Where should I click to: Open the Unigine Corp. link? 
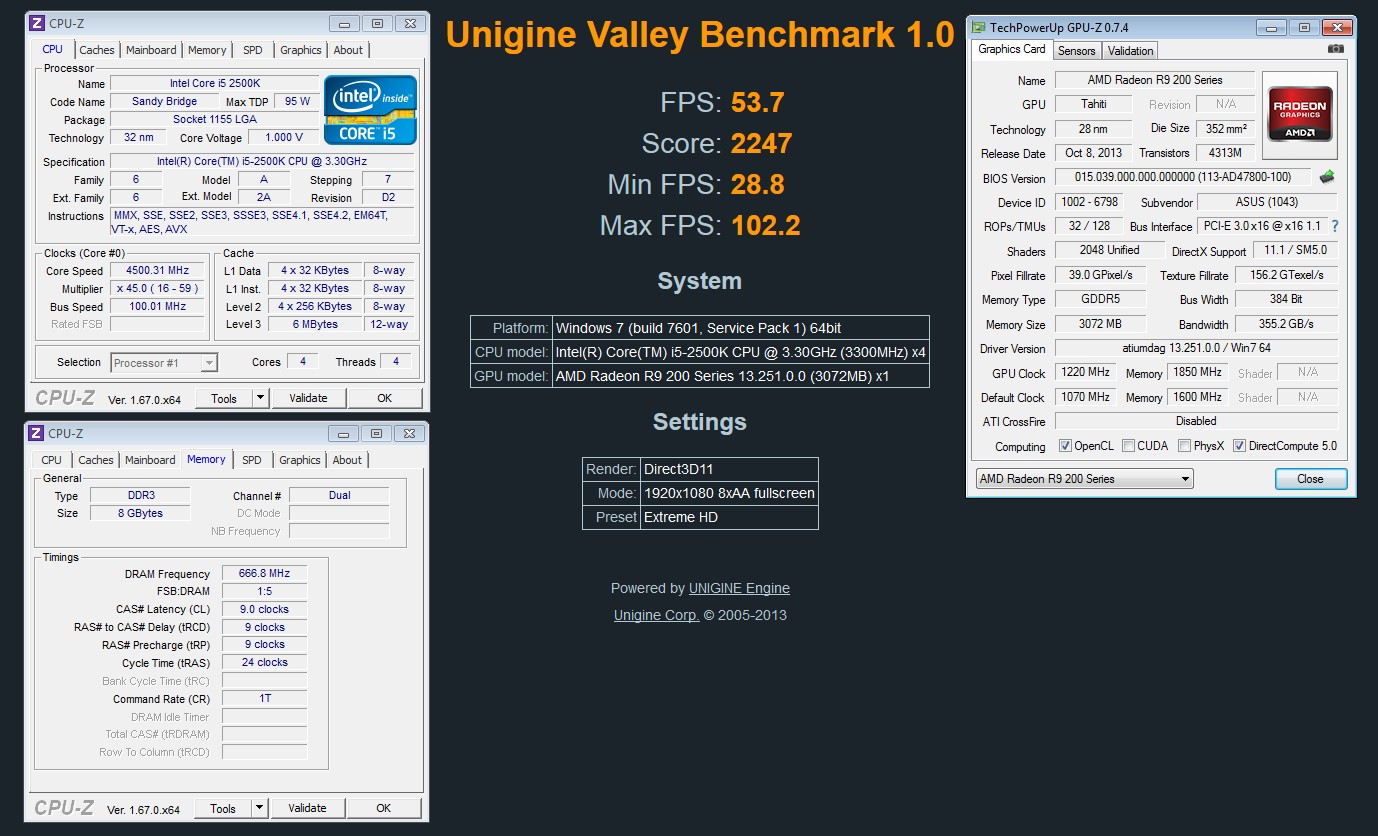point(656,615)
